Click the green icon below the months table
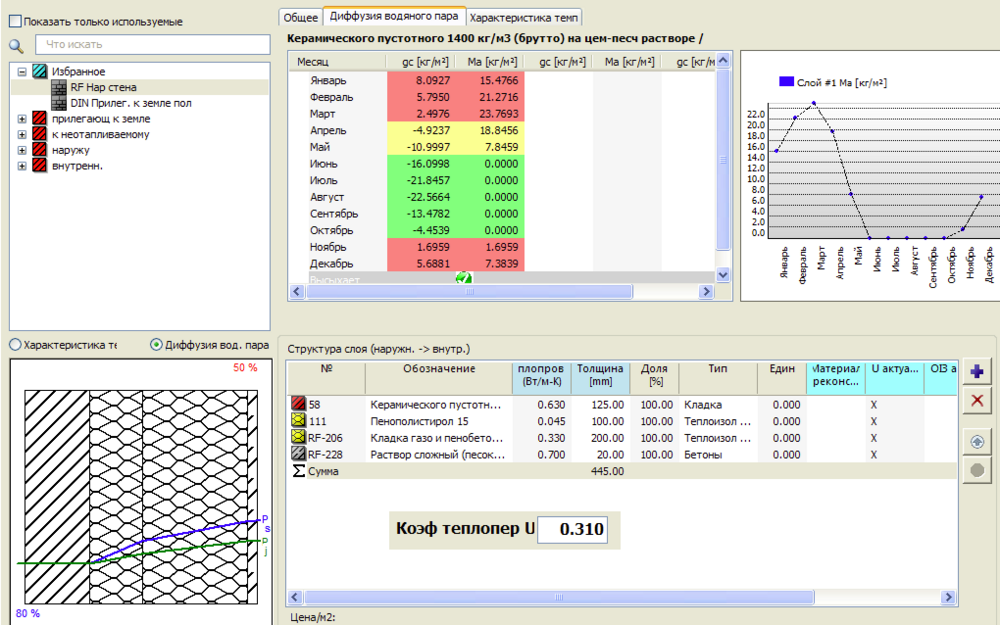Viewport: 1000px width, 625px height. point(463,279)
